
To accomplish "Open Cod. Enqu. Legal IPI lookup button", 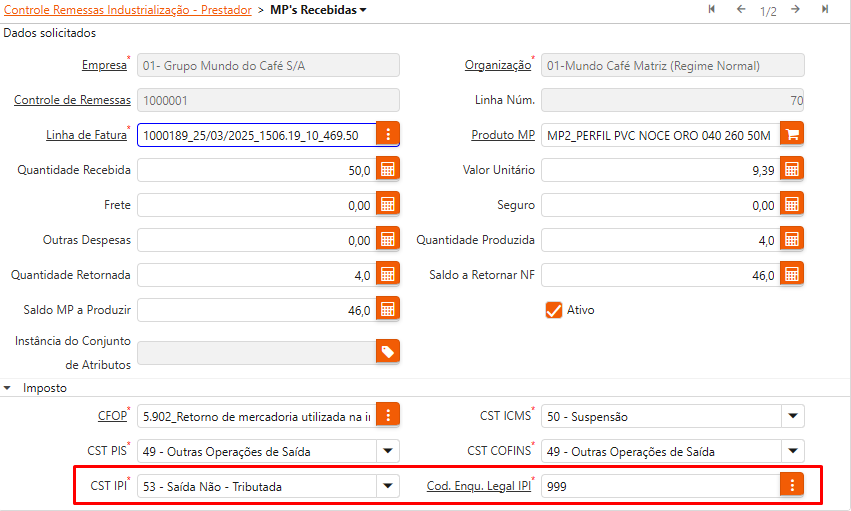I will click(x=792, y=485).
